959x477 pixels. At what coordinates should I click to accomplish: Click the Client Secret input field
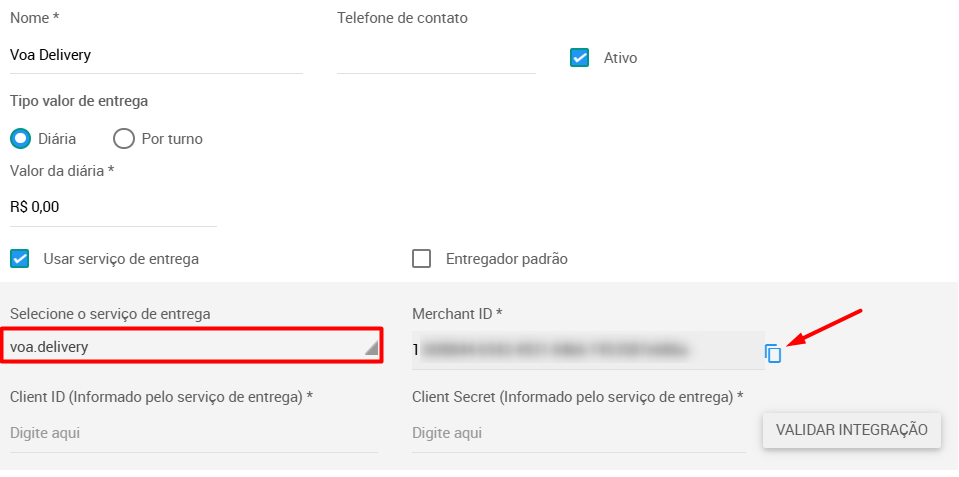[x=579, y=434]
